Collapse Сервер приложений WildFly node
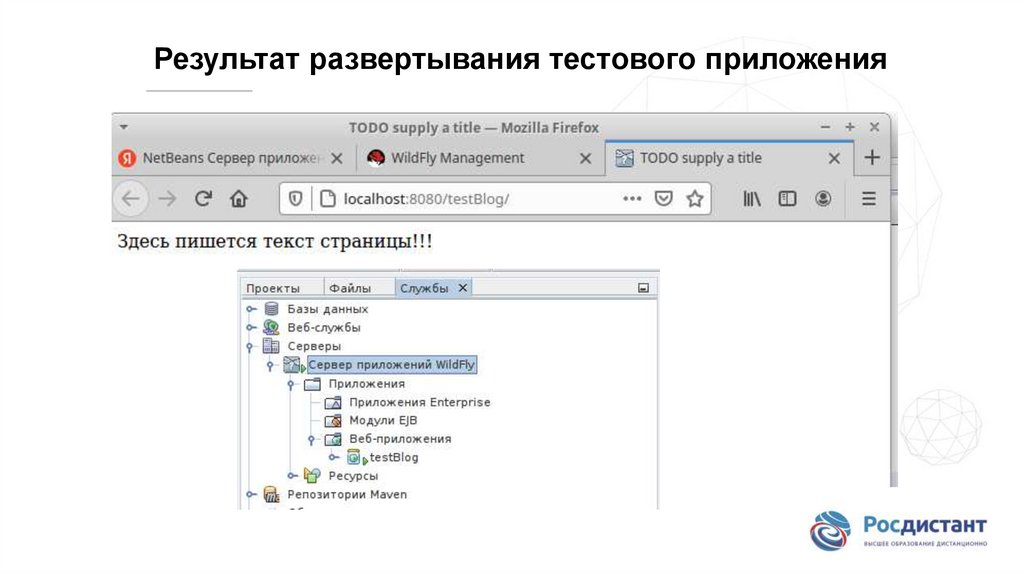Viewport: 1024px width, 574px height. click(270, 366)
